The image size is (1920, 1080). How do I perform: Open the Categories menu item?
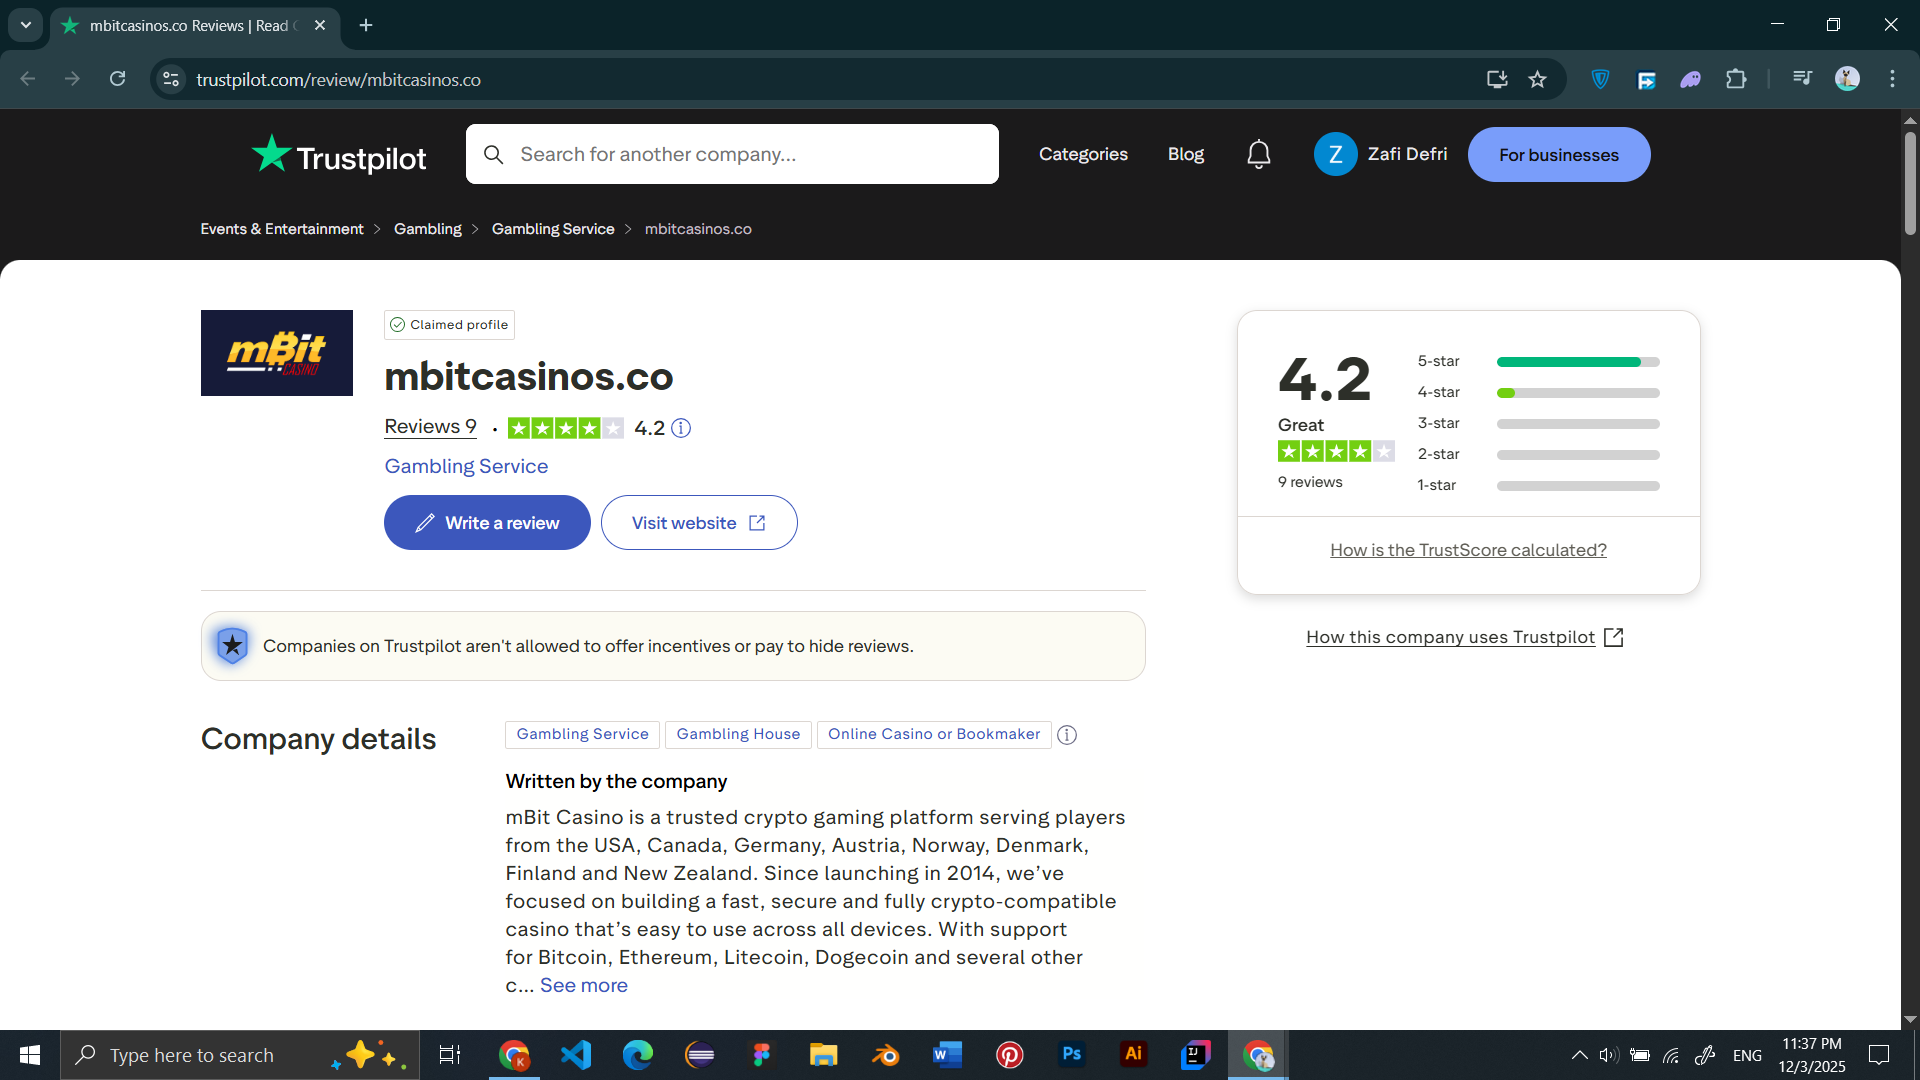pos(1083,154)
